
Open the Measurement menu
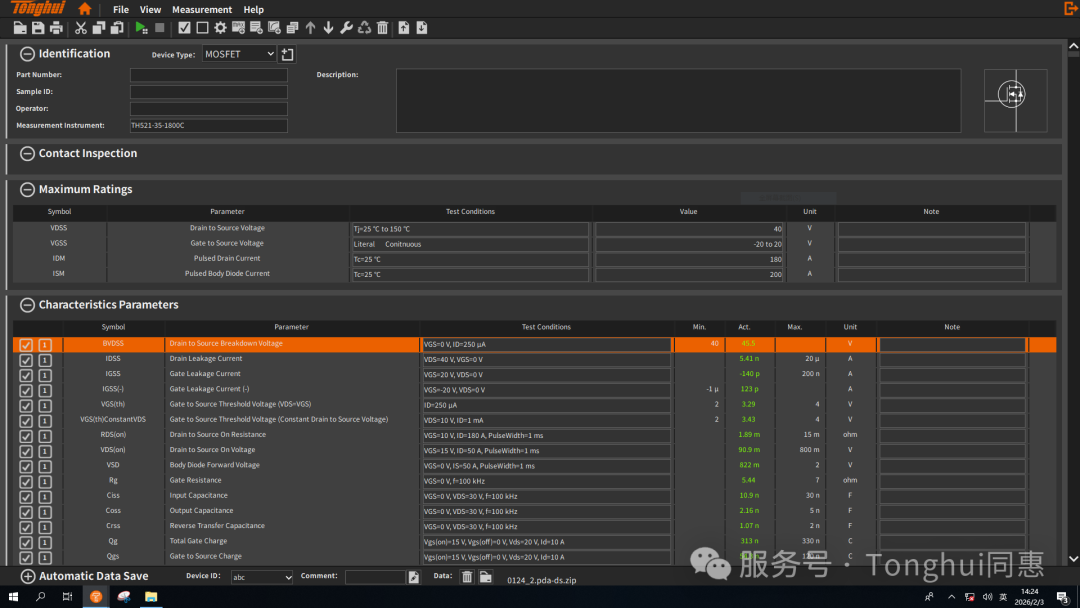click(x=202, y=10)
